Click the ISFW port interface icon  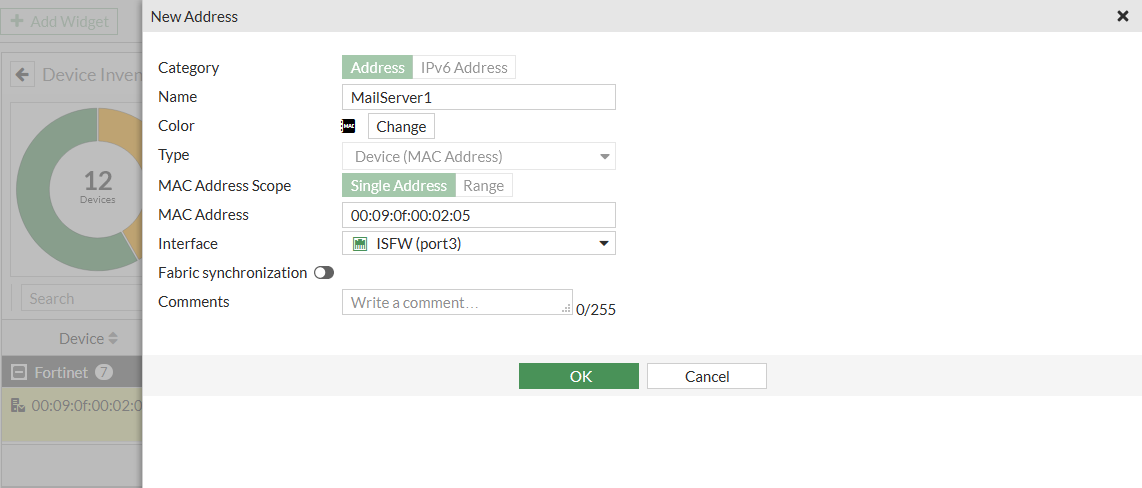pos(360,243)
